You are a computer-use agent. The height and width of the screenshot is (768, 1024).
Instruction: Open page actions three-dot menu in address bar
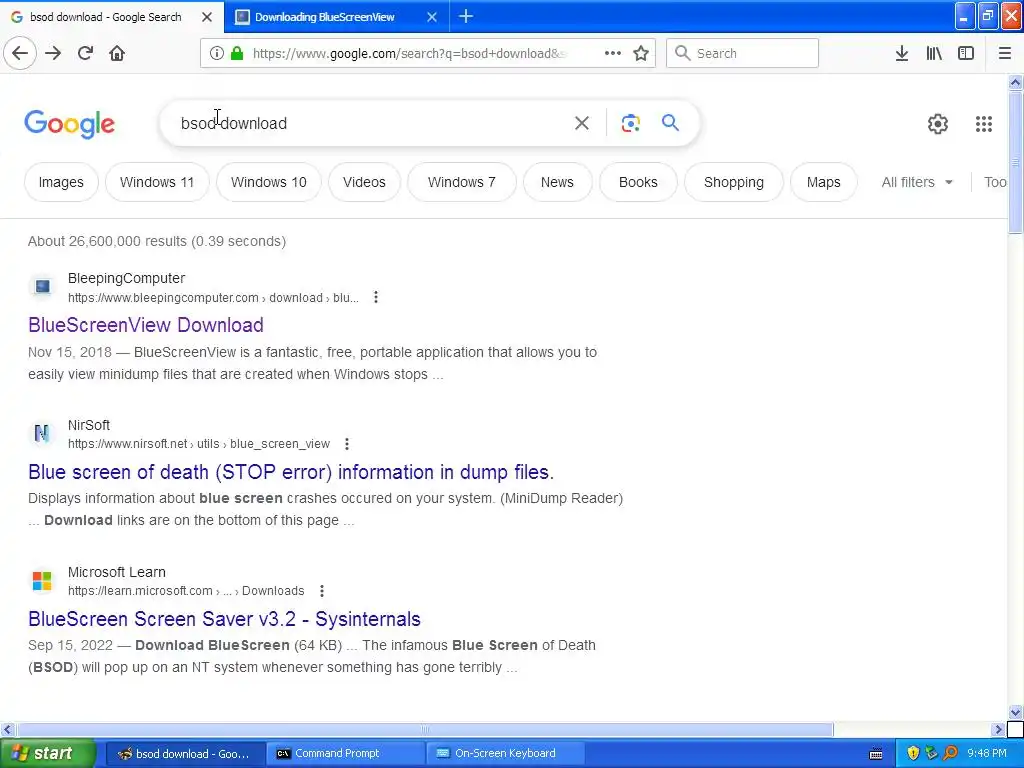click(613, 54)
